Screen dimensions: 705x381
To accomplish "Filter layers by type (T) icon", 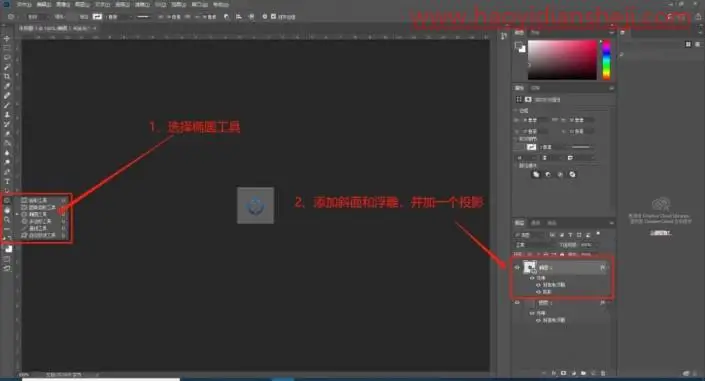I will click(570, 235).
